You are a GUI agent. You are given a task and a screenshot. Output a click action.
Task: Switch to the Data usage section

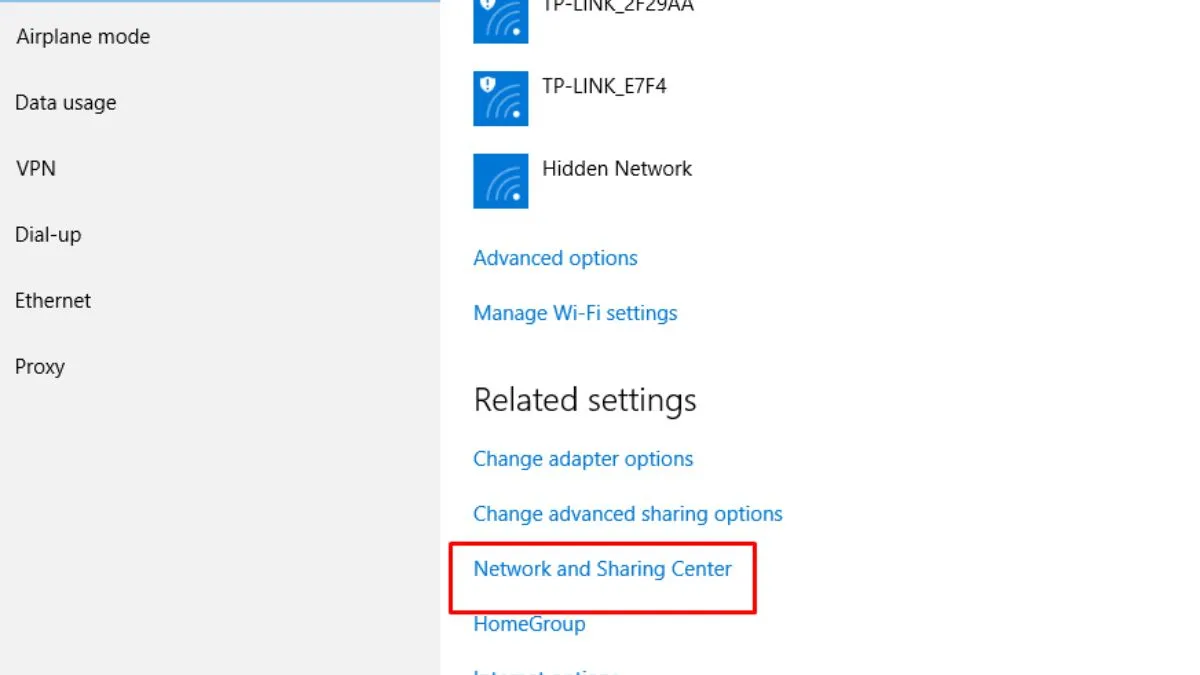pyautogui.click(x=65, y=102)
